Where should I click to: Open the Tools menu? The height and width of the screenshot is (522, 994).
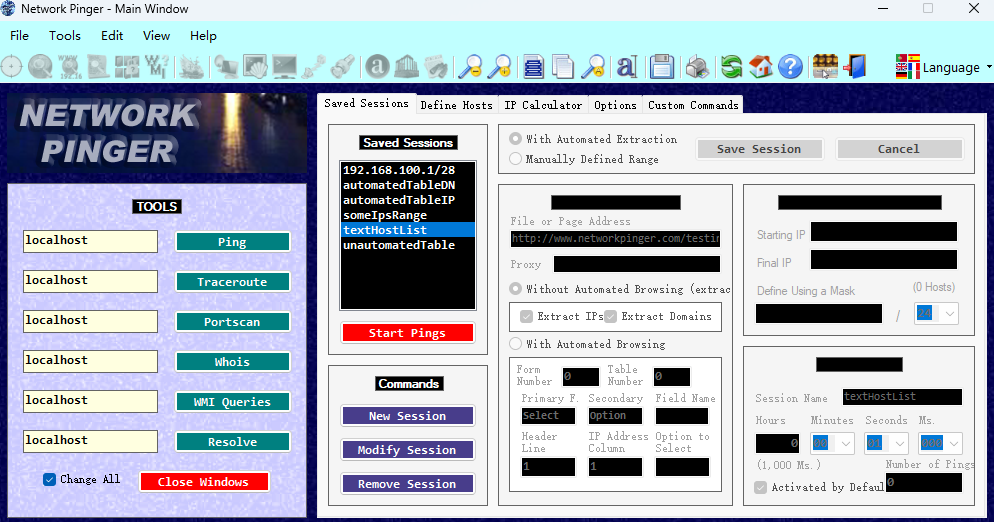pos(65,36)
